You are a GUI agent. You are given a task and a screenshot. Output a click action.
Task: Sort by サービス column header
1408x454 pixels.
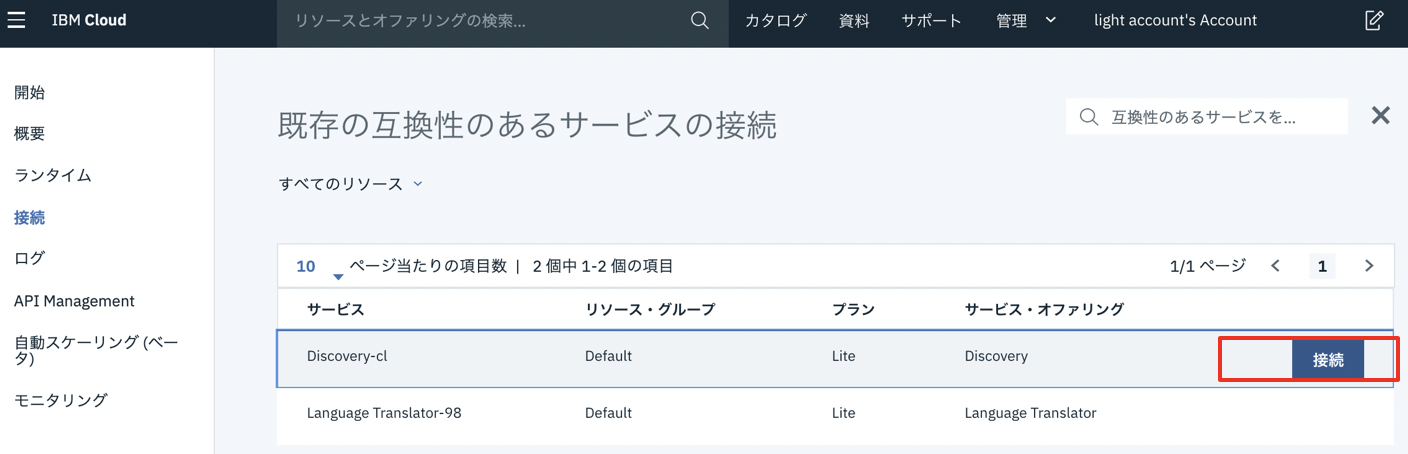[x=336, y=310]
